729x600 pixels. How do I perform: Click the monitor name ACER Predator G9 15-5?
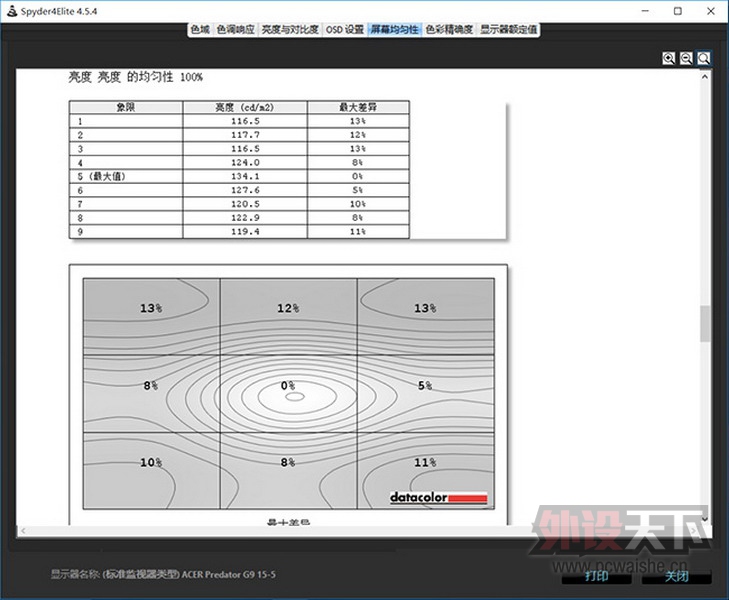228,574
